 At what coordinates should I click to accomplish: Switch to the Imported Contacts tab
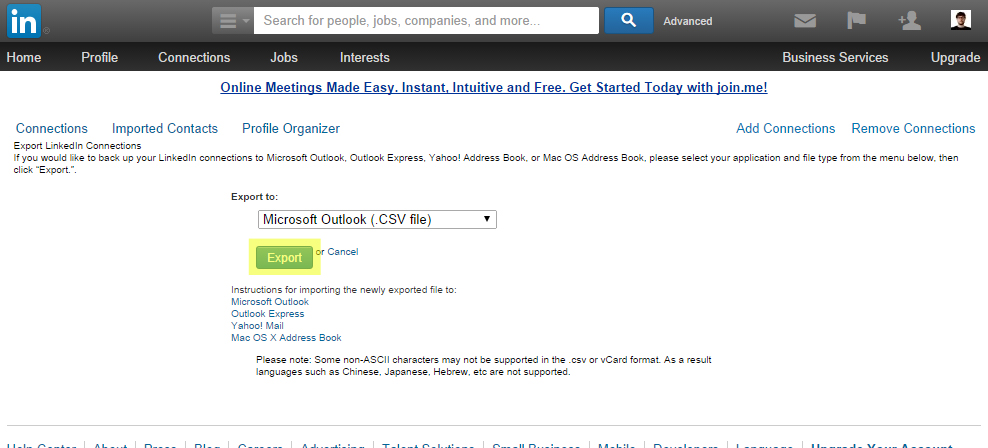tap(165, 129)
